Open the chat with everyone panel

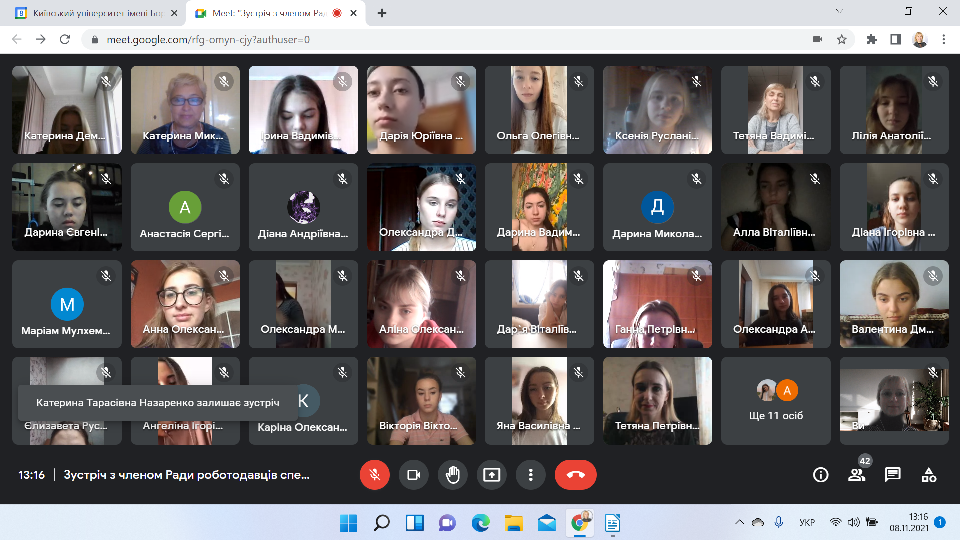coord(893,475)
